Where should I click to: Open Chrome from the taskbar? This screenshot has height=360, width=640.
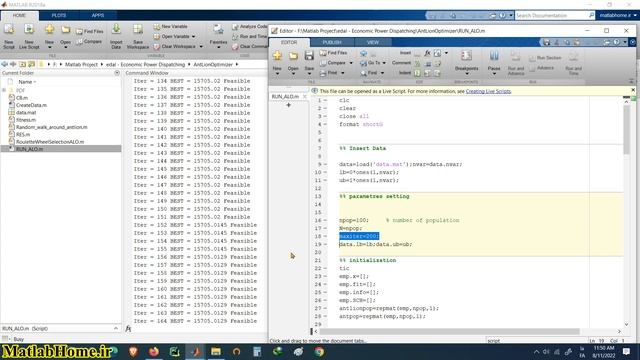coord(319,351)
